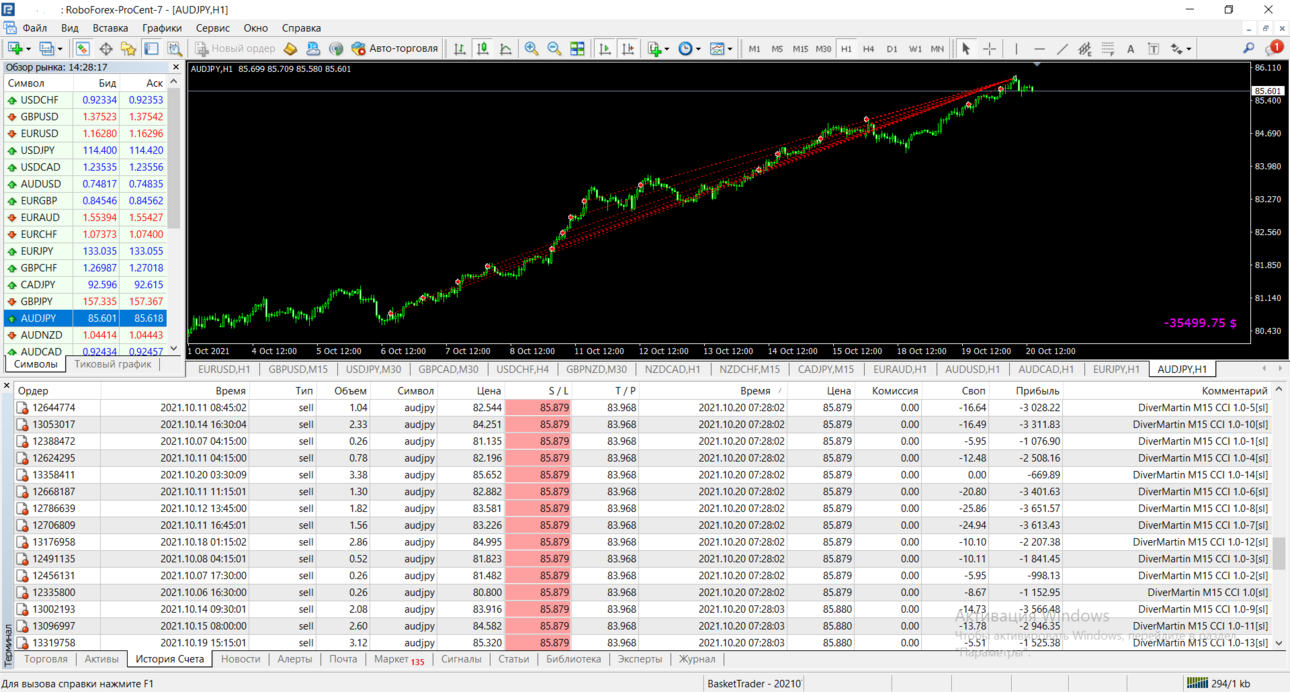Sort by Ордер column header
The width and height of the screenshot is (1290, 692).
click(57, 391)
